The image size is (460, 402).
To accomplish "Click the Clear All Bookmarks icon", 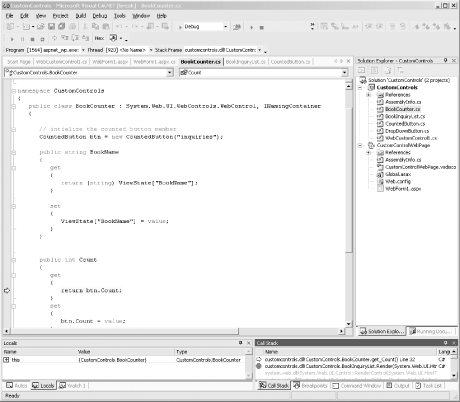I will click(x=447, y=26).
